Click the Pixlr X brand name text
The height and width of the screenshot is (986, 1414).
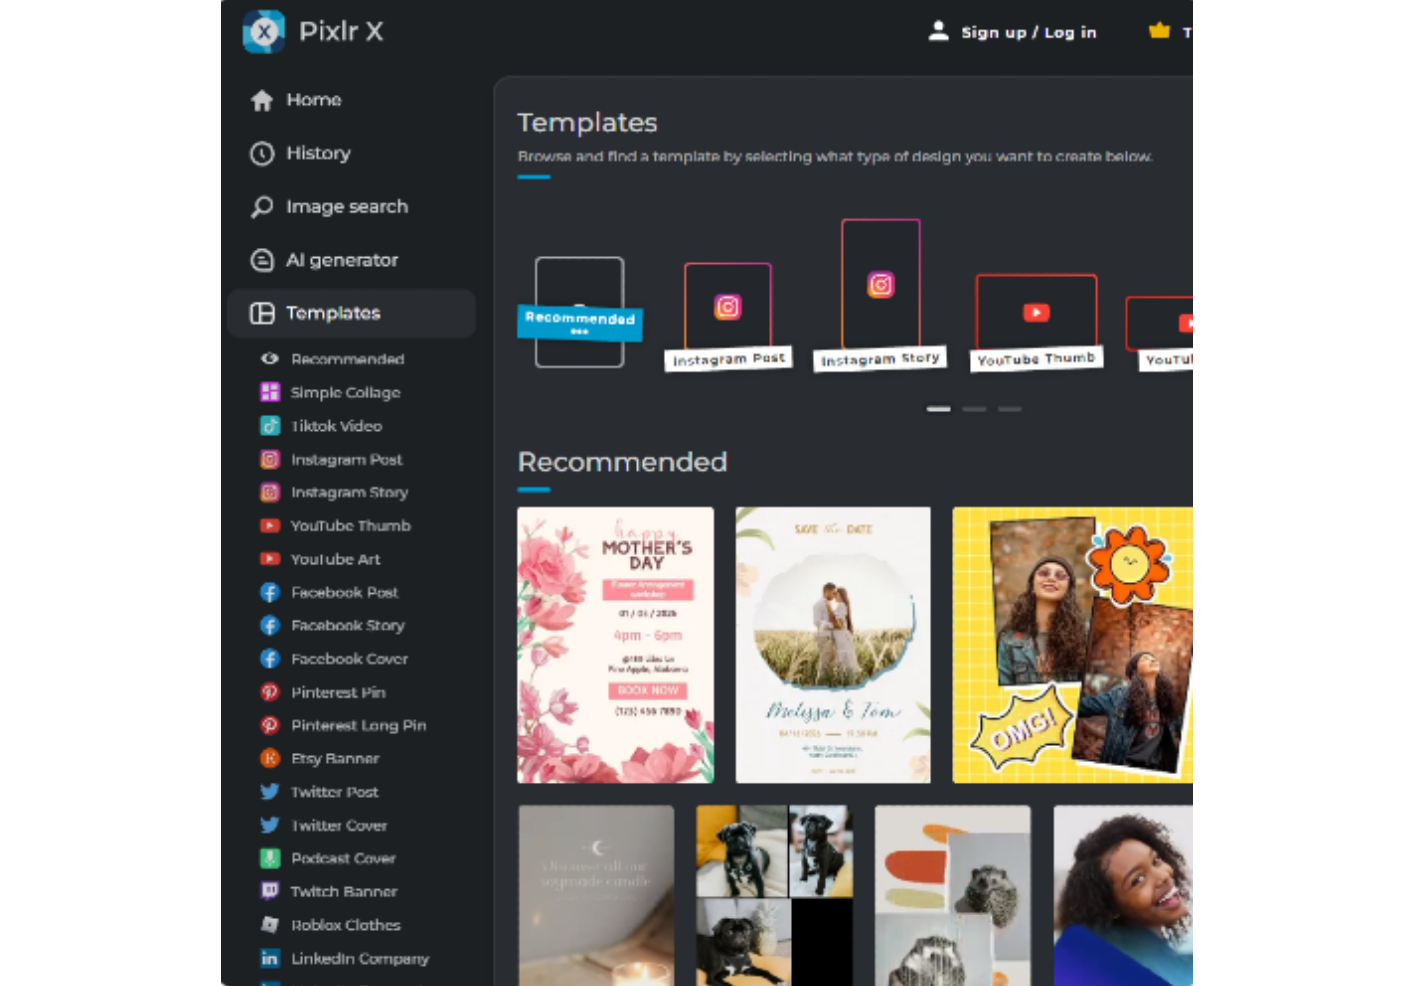(341, 31)
